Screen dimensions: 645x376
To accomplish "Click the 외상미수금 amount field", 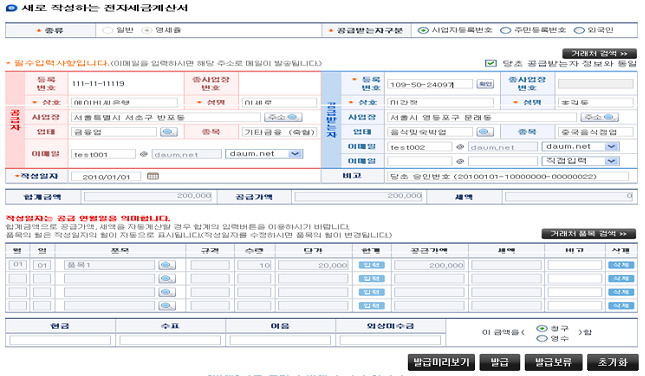I will 390,340.
